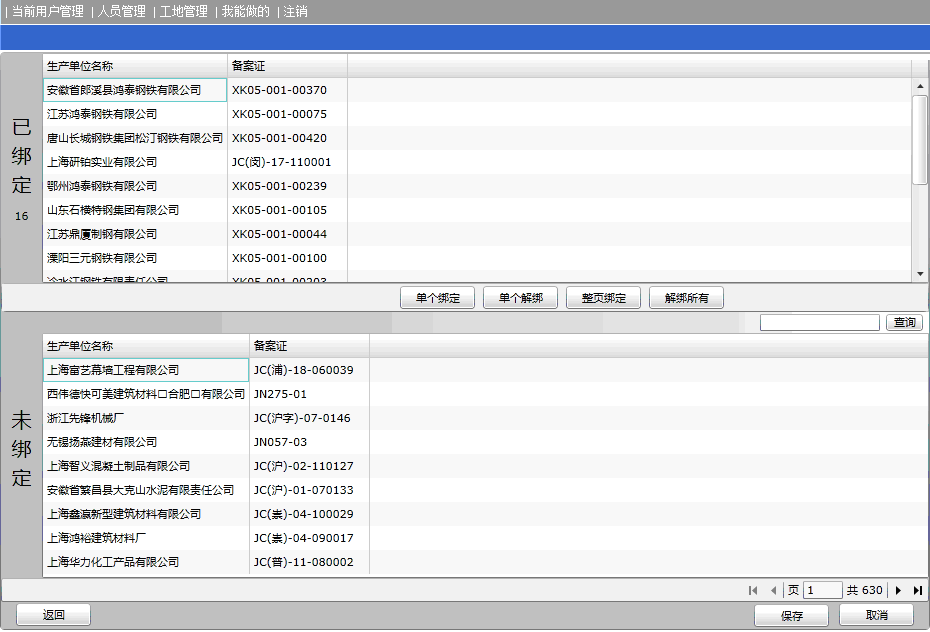This screenshot has height=632, width=930.
Task: Click the bound list scroll-up arrow
Action: 920,86
